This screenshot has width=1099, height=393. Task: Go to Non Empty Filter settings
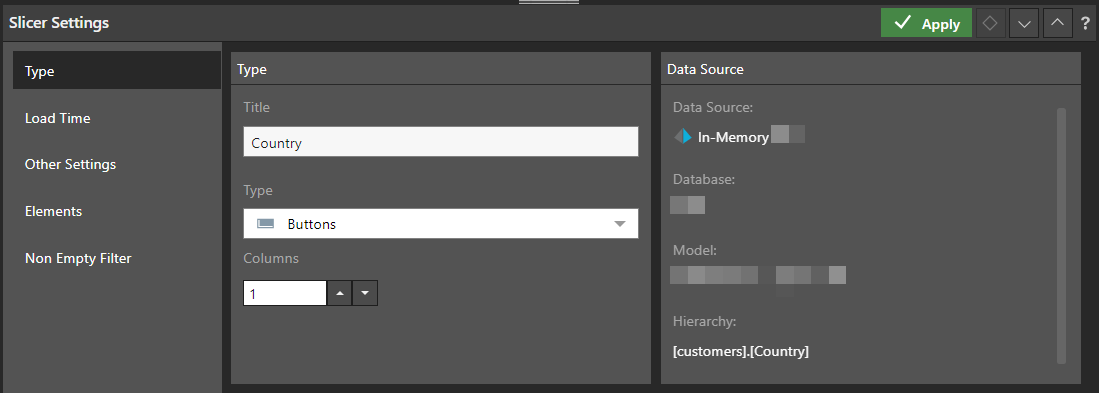point(117,258)
